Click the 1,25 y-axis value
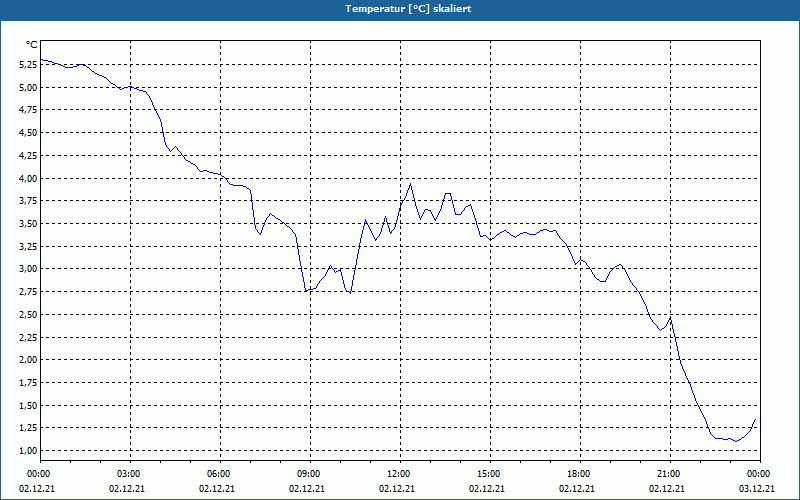Image resolution: width=800 pixels, height=500 pixels. 28,428
